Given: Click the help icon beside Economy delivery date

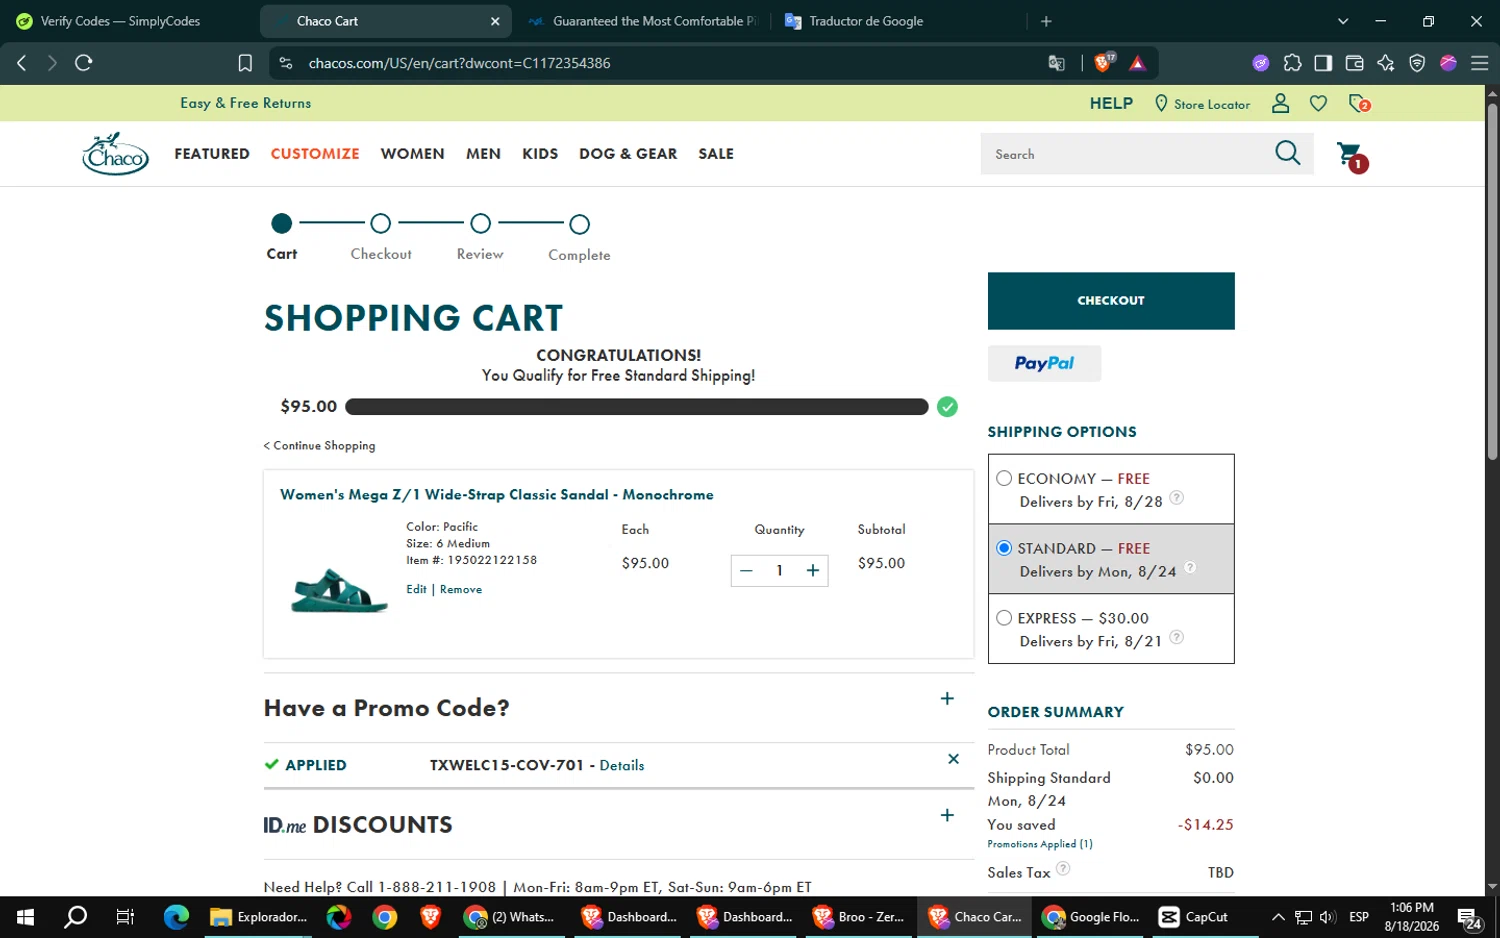Looking at the screenshot, I should pos(1177,498).
